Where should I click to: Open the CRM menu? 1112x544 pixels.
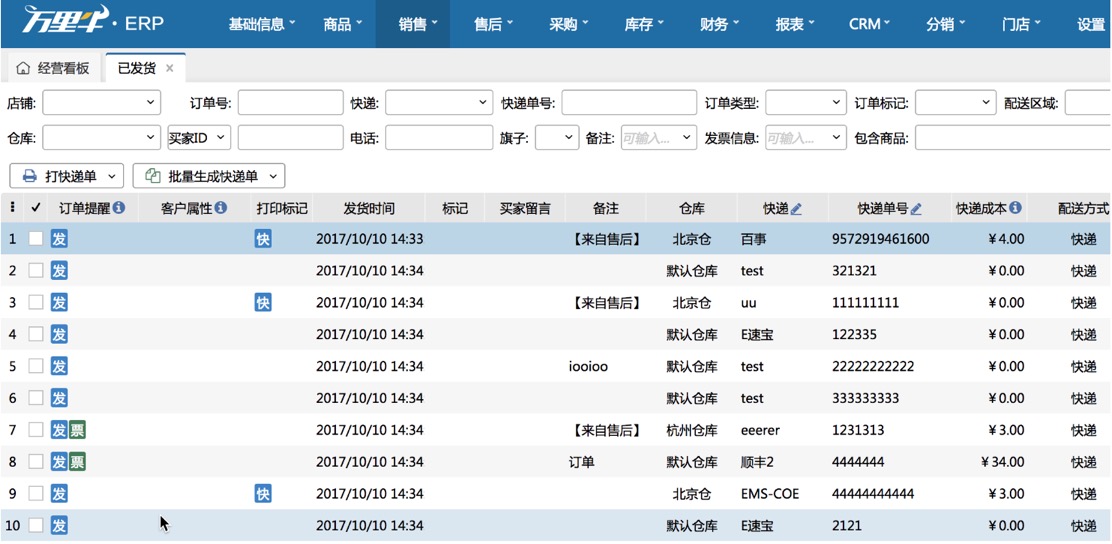click(869, 24)
